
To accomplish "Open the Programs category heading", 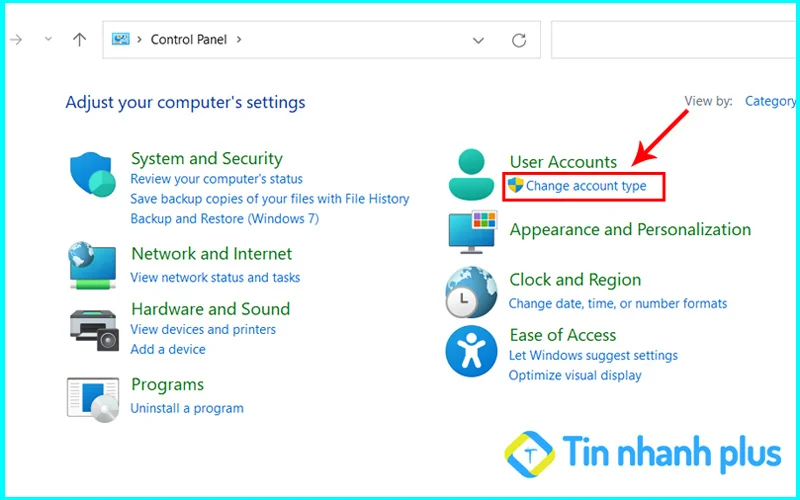I will (x=167, y=384).
